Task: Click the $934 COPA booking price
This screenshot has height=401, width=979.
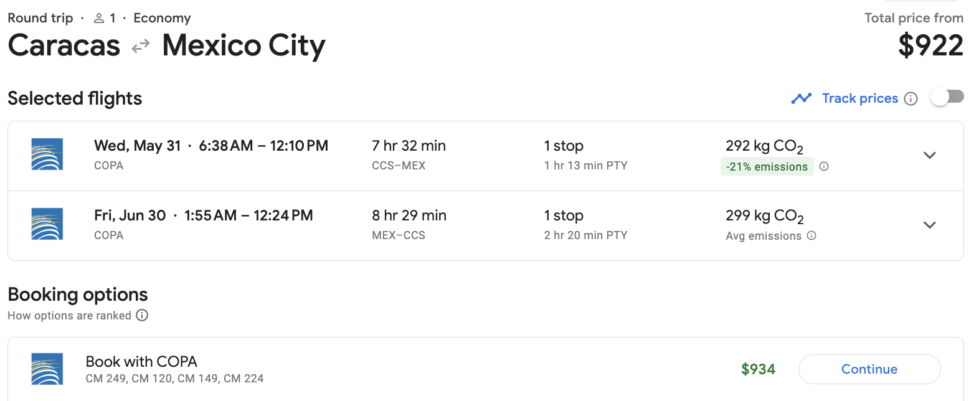Action: tap(758, 369)
